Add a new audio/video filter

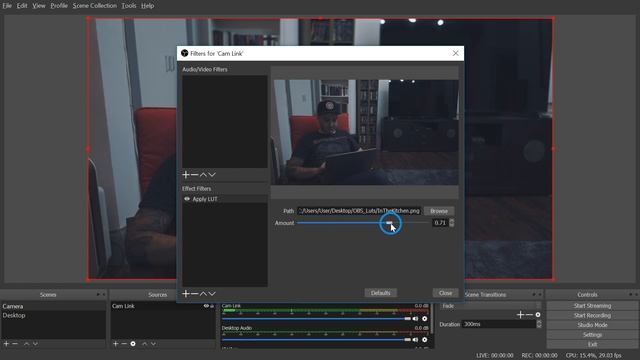coord(185,175)
